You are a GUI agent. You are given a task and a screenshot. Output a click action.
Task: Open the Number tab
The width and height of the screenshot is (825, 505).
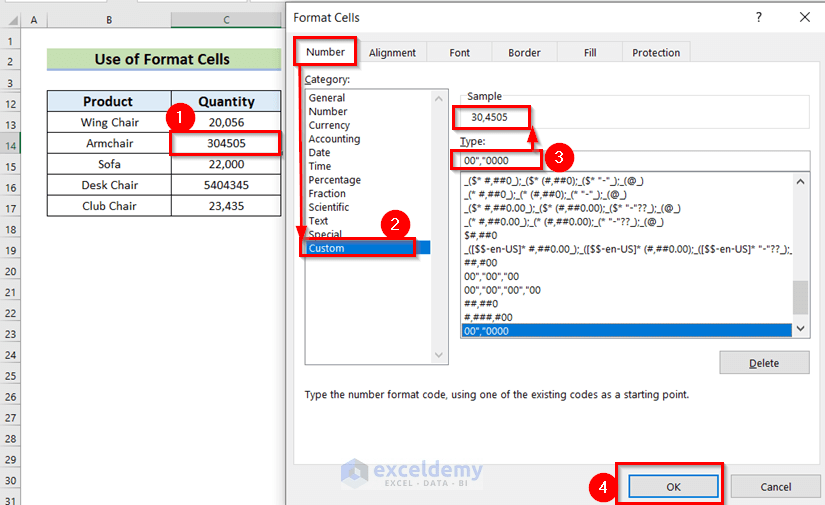(325, 52)
